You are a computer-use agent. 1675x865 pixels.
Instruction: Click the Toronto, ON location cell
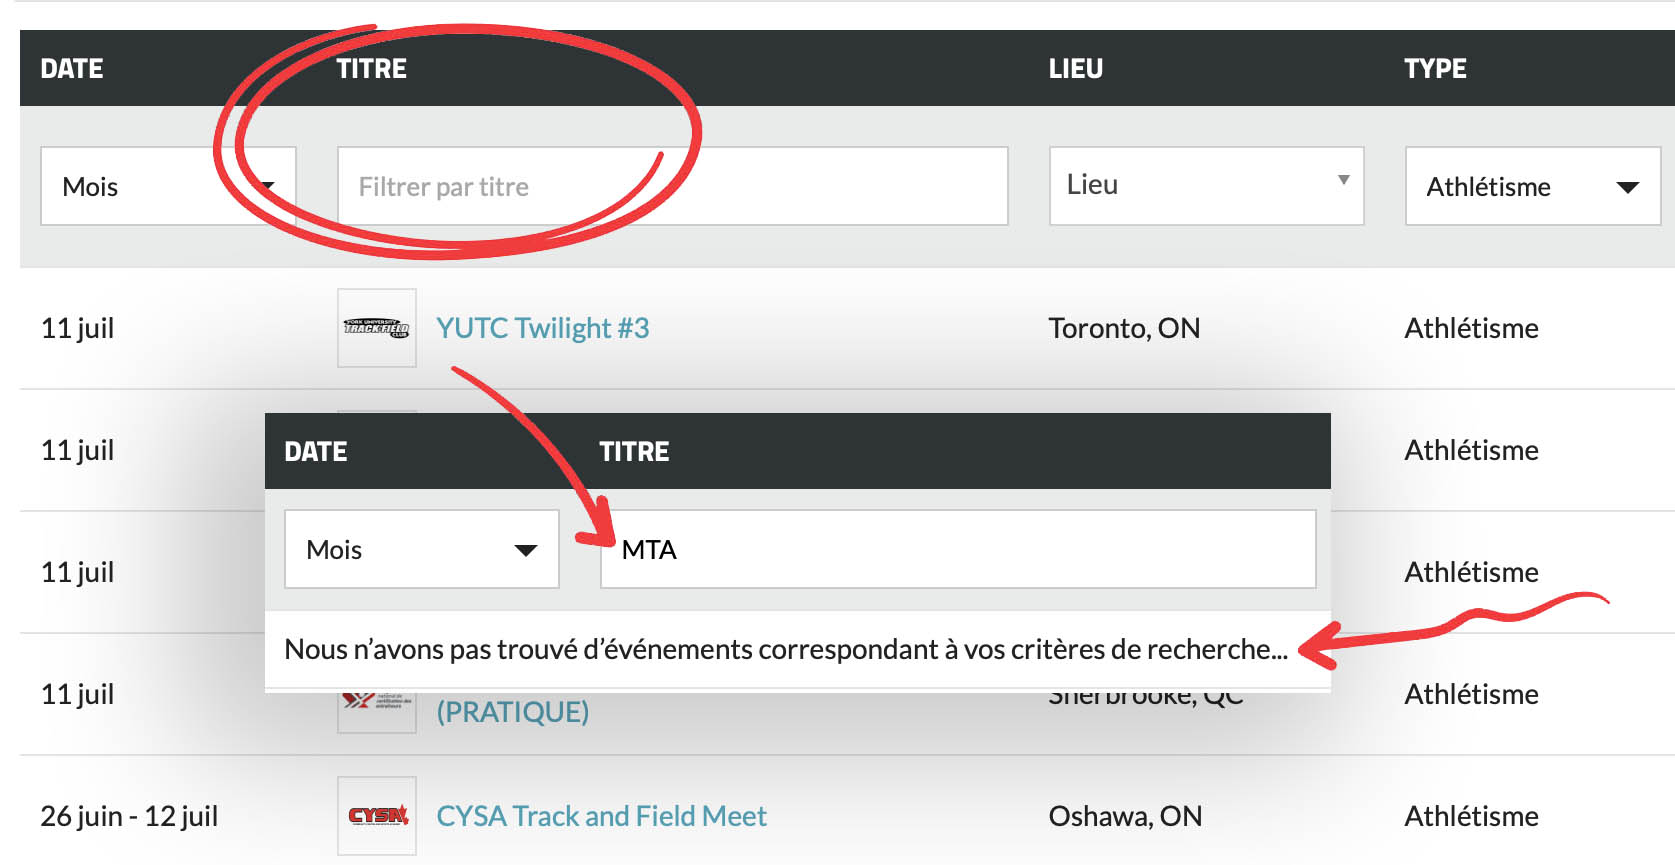tap(1123, 328)
